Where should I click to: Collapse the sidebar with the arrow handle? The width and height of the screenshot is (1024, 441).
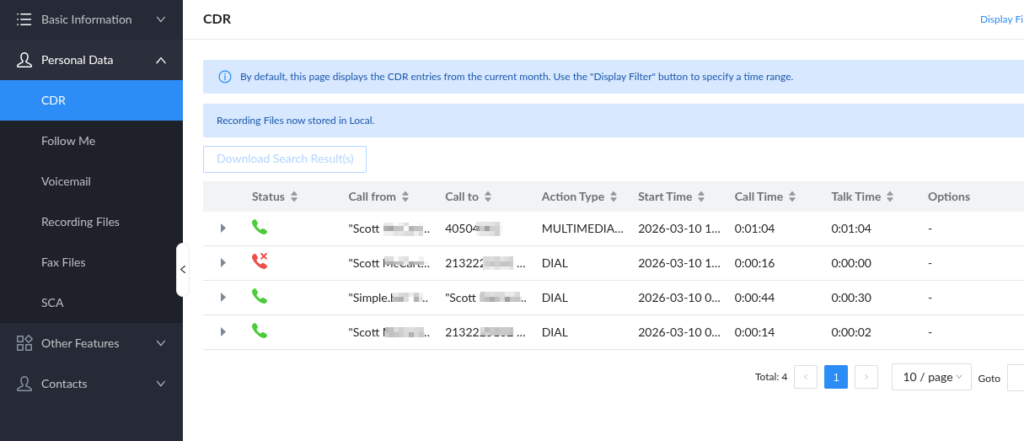(x=182, y=269)
